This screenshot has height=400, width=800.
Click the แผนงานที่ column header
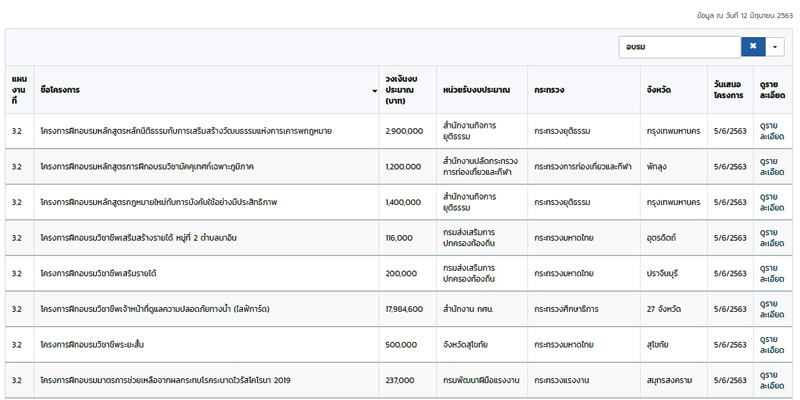[20, 90]
